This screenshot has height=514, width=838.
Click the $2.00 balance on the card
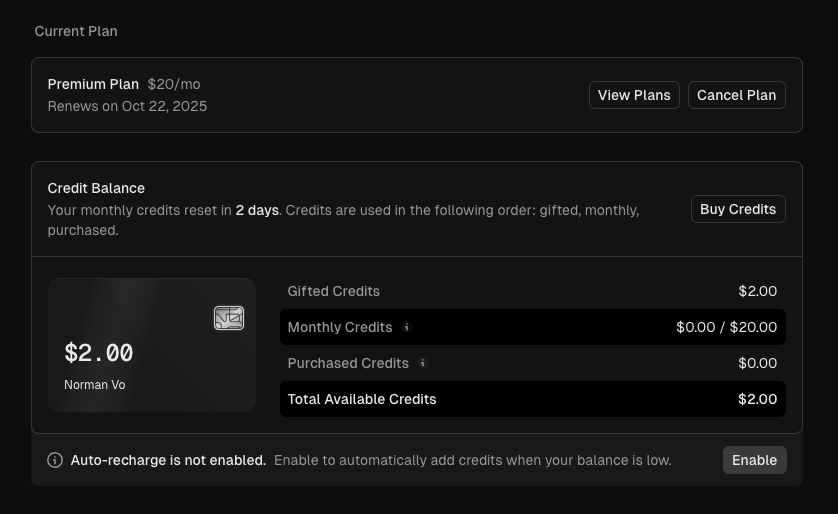[x=99, y=353]
